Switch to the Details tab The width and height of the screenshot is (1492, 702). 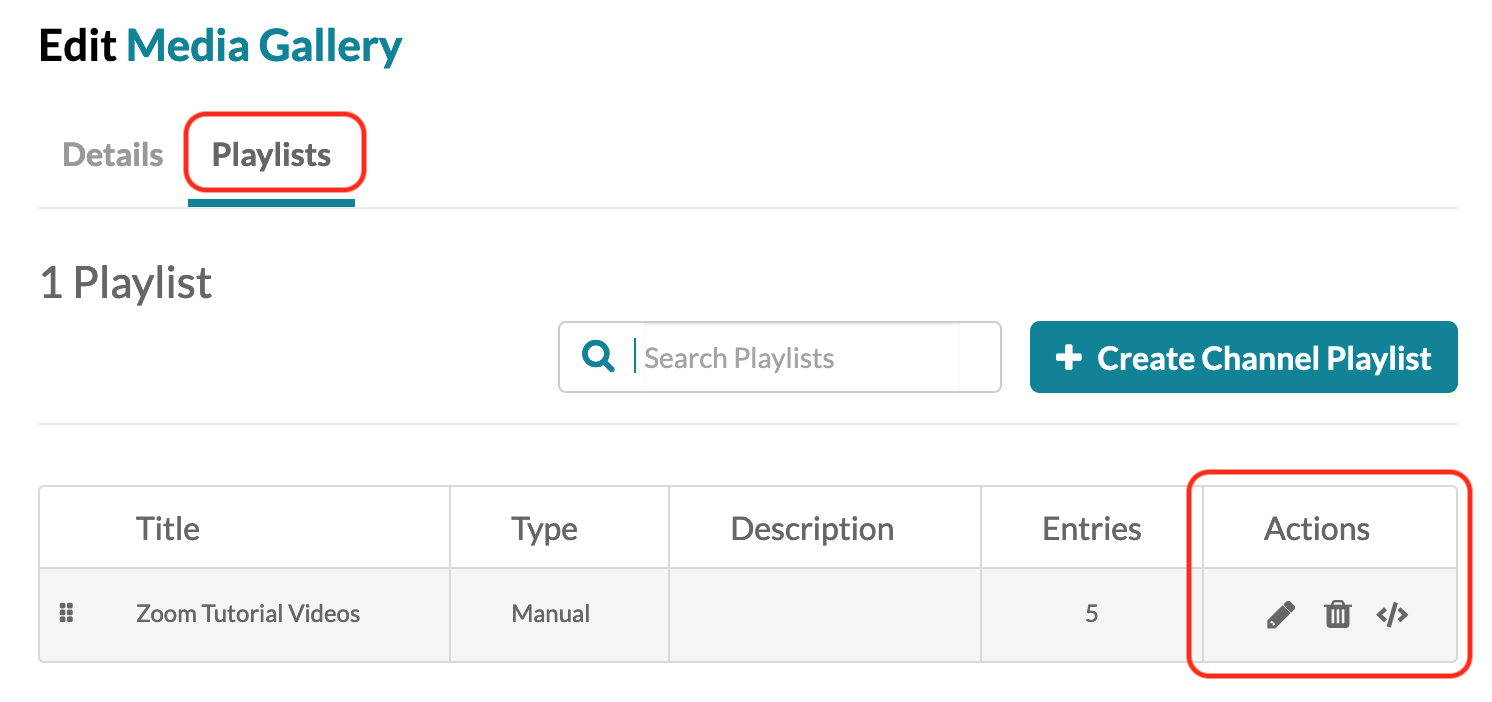pyautogui.click(x=113, y=156)
